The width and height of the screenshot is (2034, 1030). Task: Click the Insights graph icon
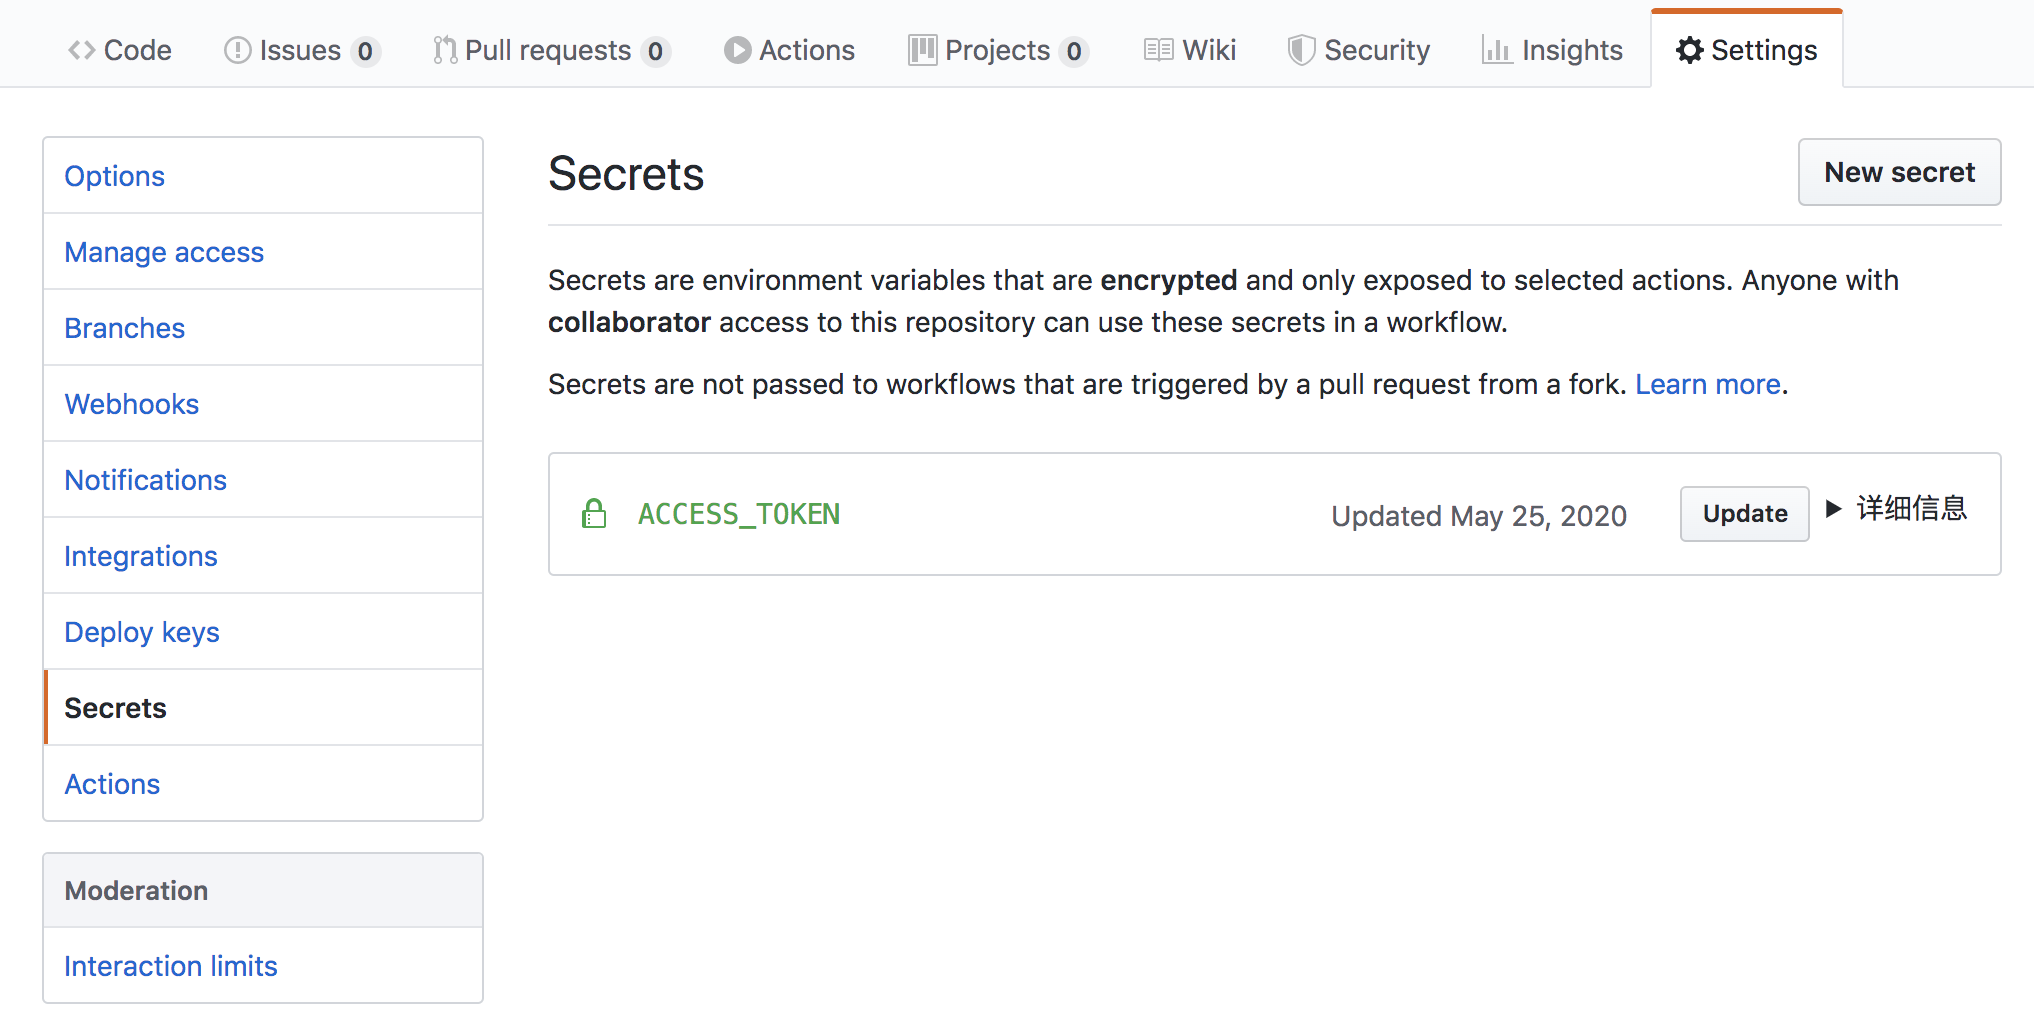click(x=1496, y=50)
